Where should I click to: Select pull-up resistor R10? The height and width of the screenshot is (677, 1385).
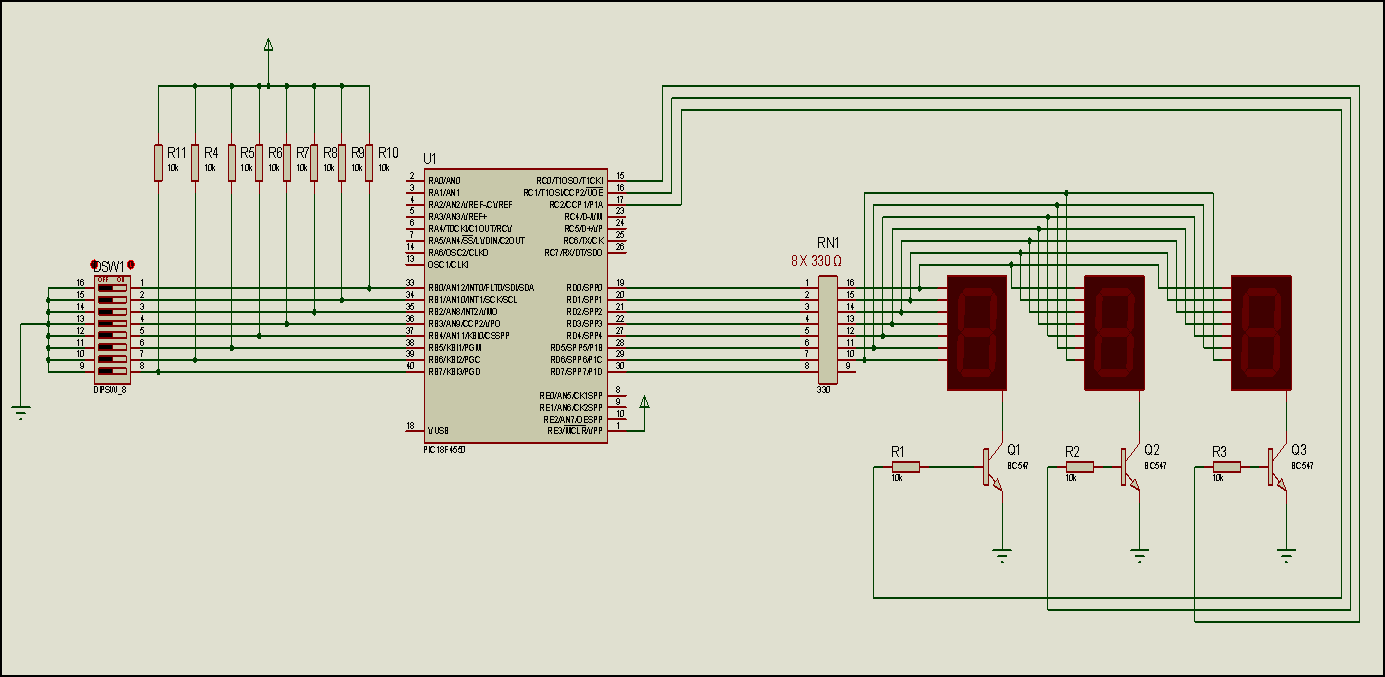[370, 163]
